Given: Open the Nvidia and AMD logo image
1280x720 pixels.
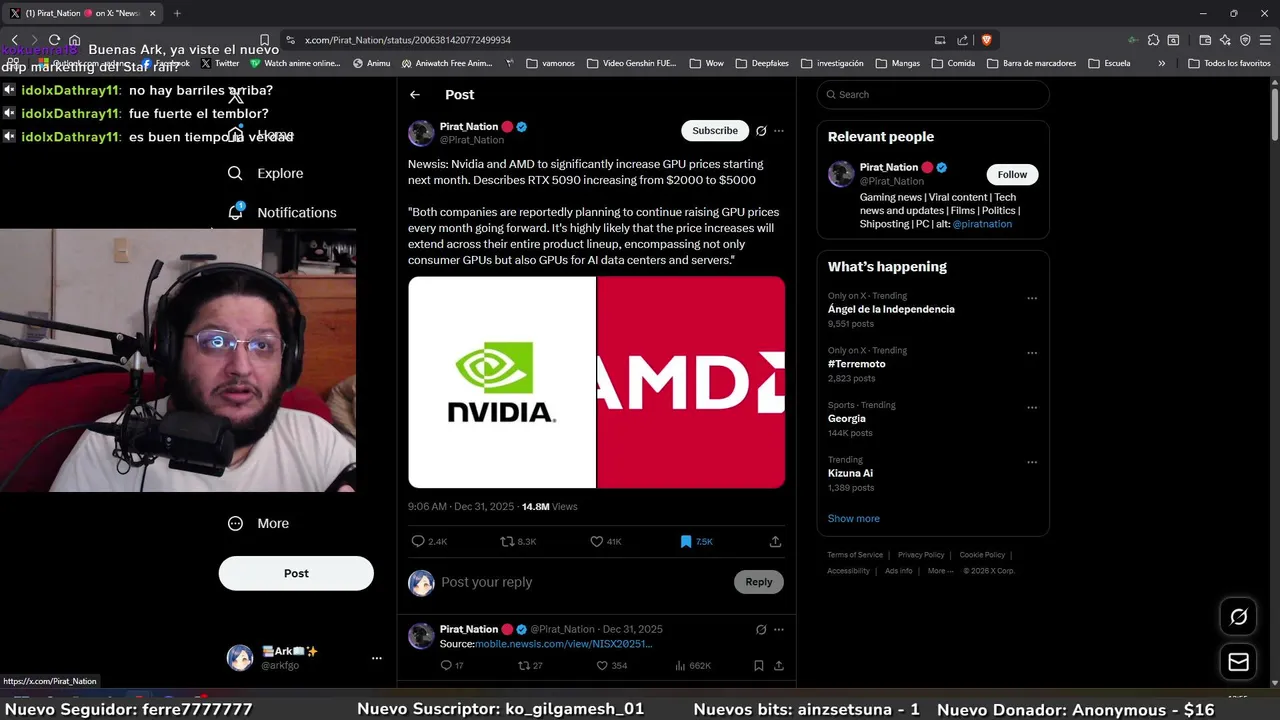Looking at the screenshot, I should pyautogui.click(x=596, y=382).
